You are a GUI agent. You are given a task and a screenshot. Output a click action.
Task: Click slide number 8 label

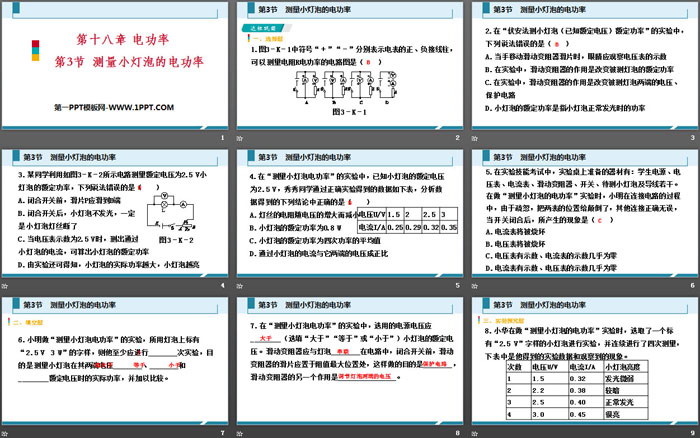pyautogui.click(x=458, y=433)
